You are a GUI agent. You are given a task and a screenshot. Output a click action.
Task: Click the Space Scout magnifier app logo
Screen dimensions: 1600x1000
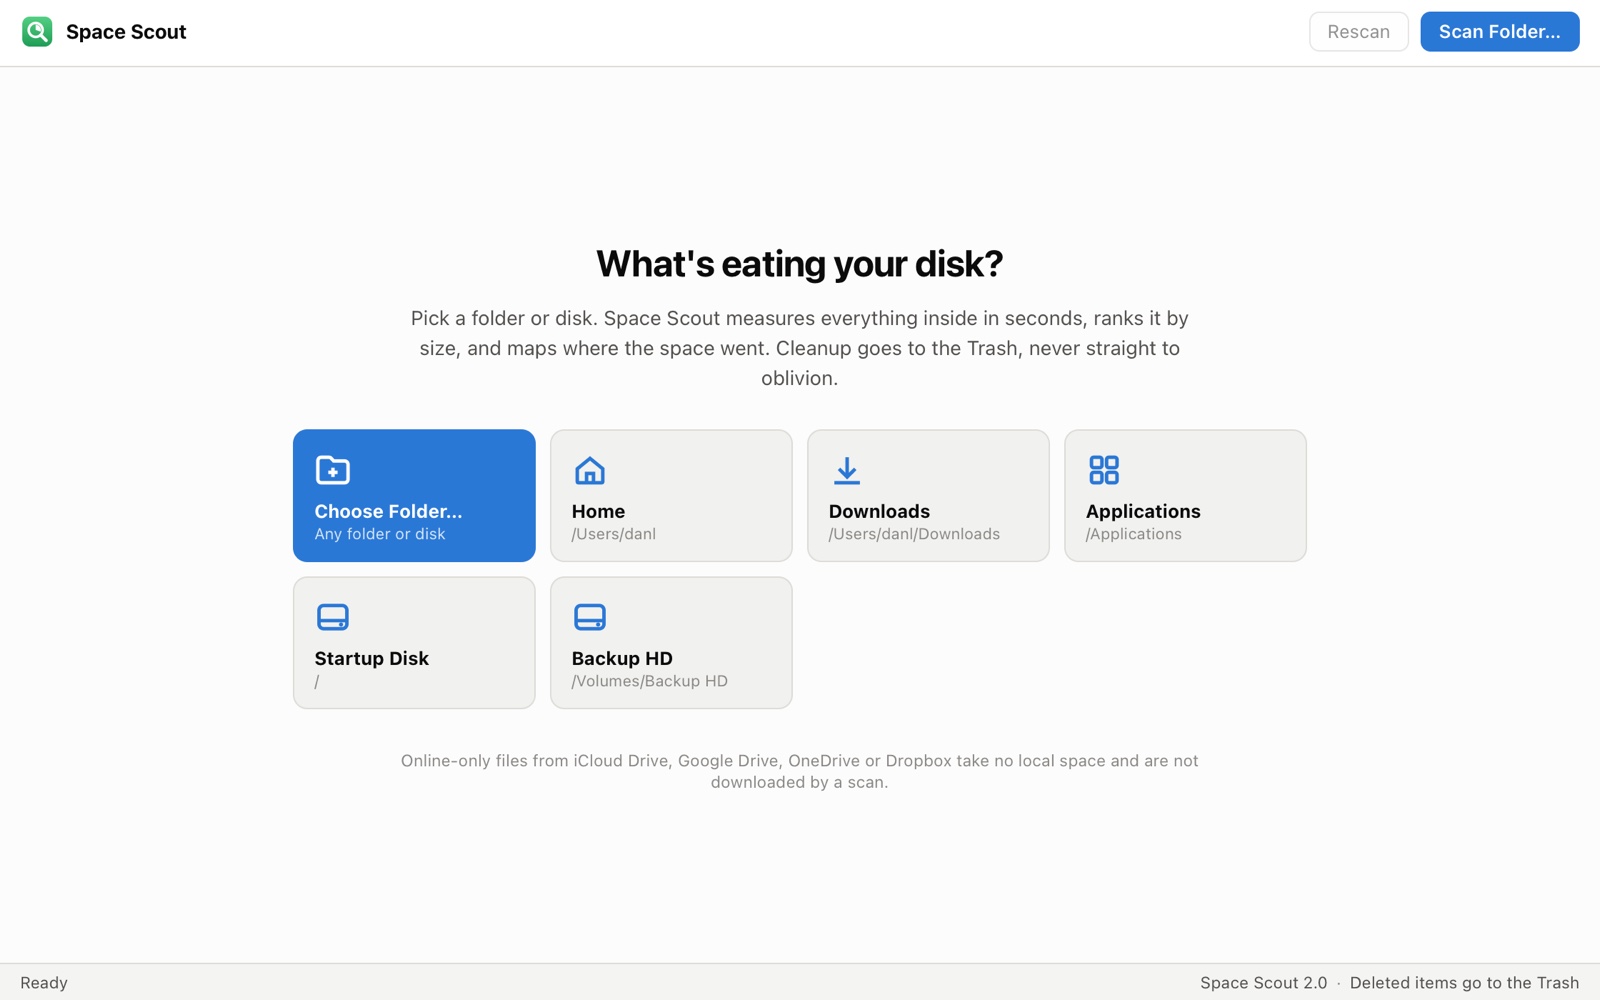(x=37, y=32)
